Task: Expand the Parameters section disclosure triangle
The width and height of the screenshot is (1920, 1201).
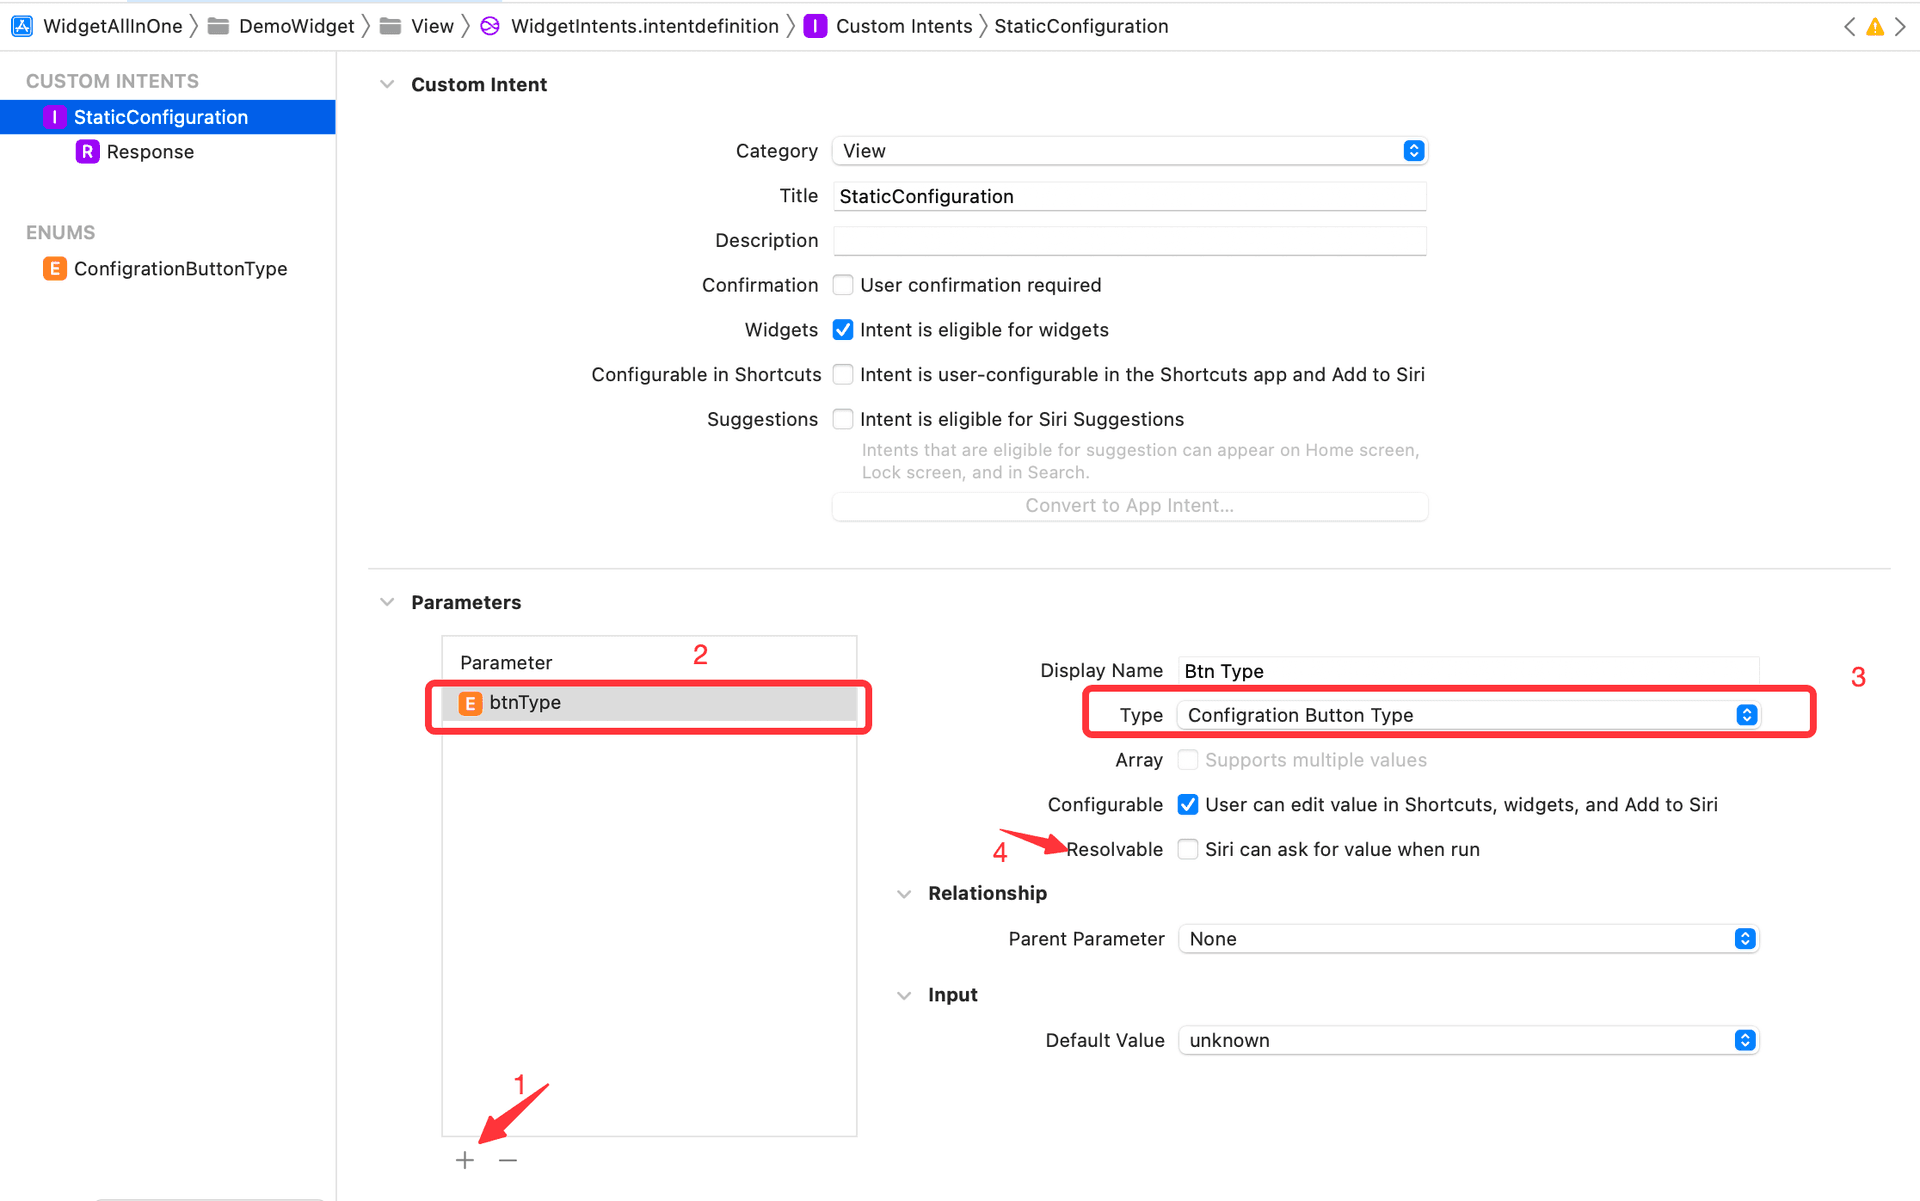Action: pos(389,602)
